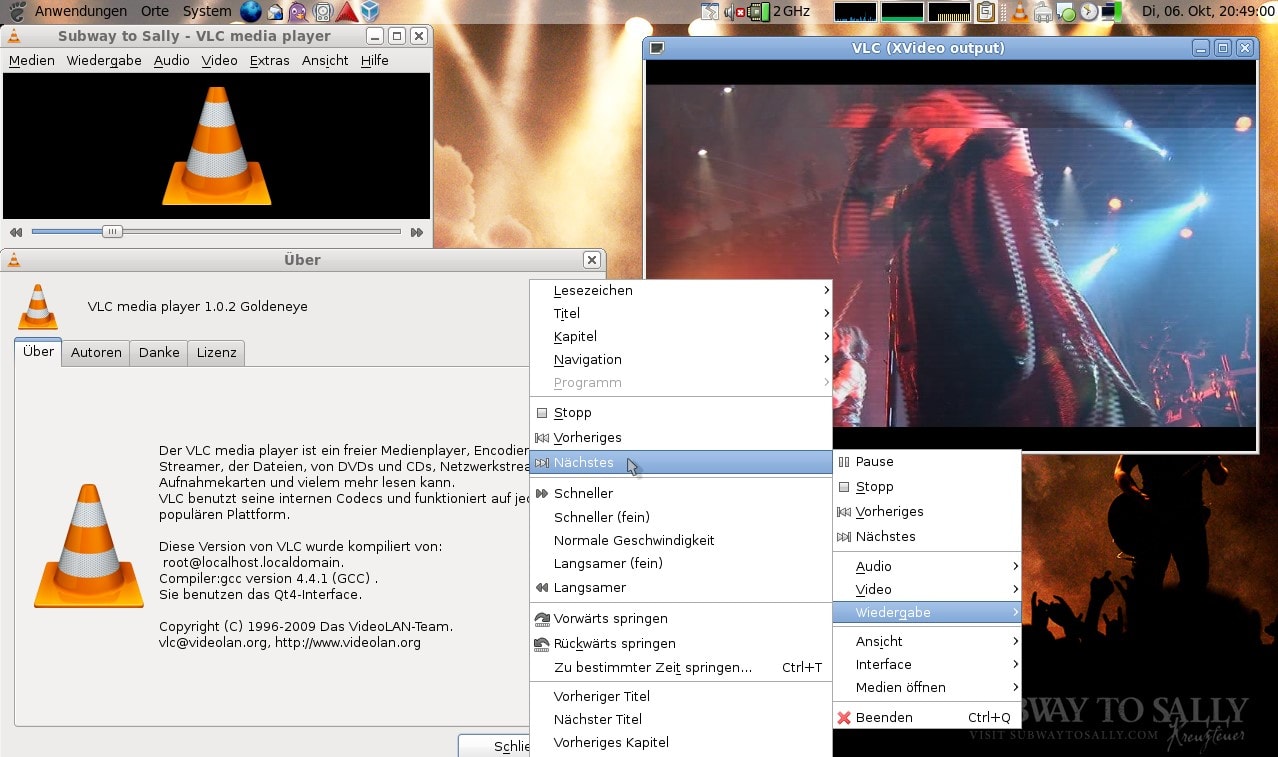Click on the VLC seek position slider
1278x757 pixels.
(111, 231)
